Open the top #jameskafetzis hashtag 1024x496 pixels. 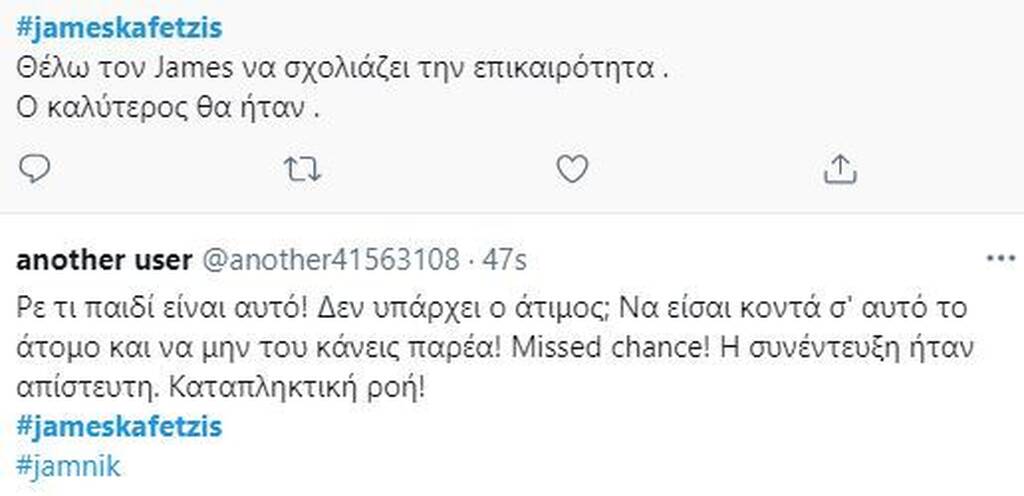[x=119, y=29]
